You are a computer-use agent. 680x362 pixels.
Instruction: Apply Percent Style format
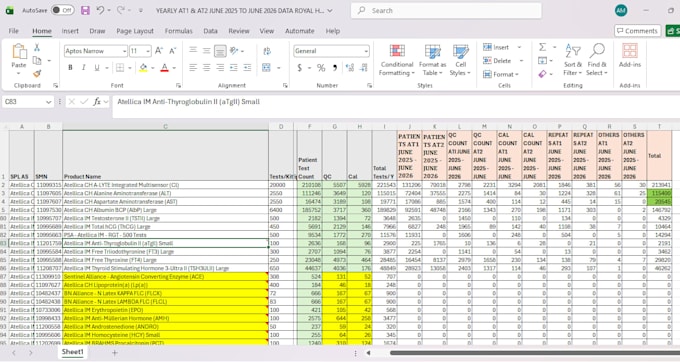pos(321,68)
